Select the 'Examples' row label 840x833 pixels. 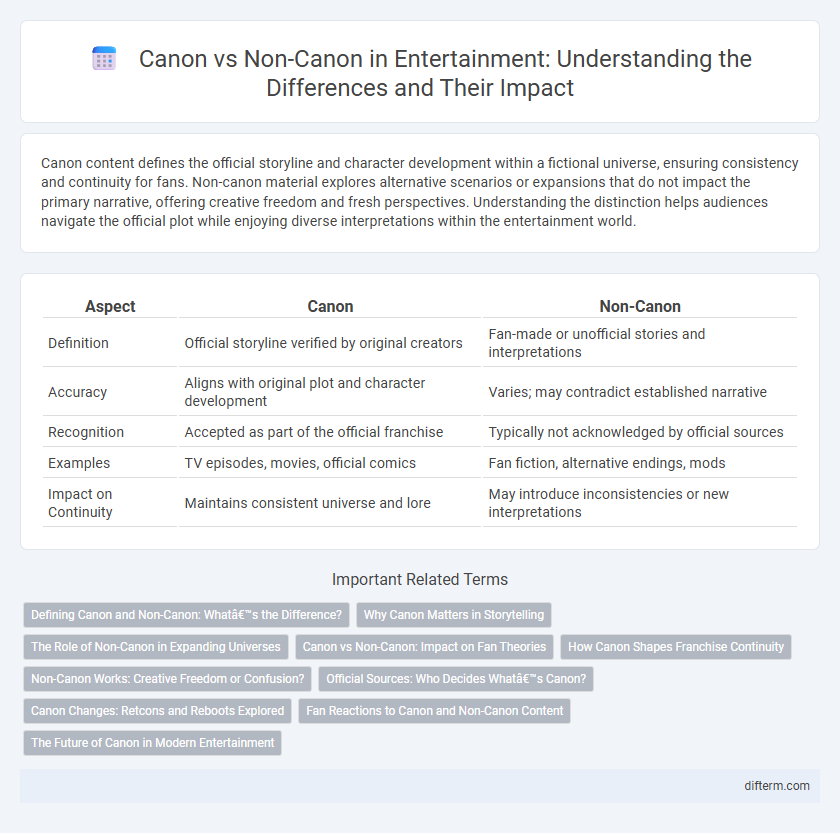click(x=79, y=463)
